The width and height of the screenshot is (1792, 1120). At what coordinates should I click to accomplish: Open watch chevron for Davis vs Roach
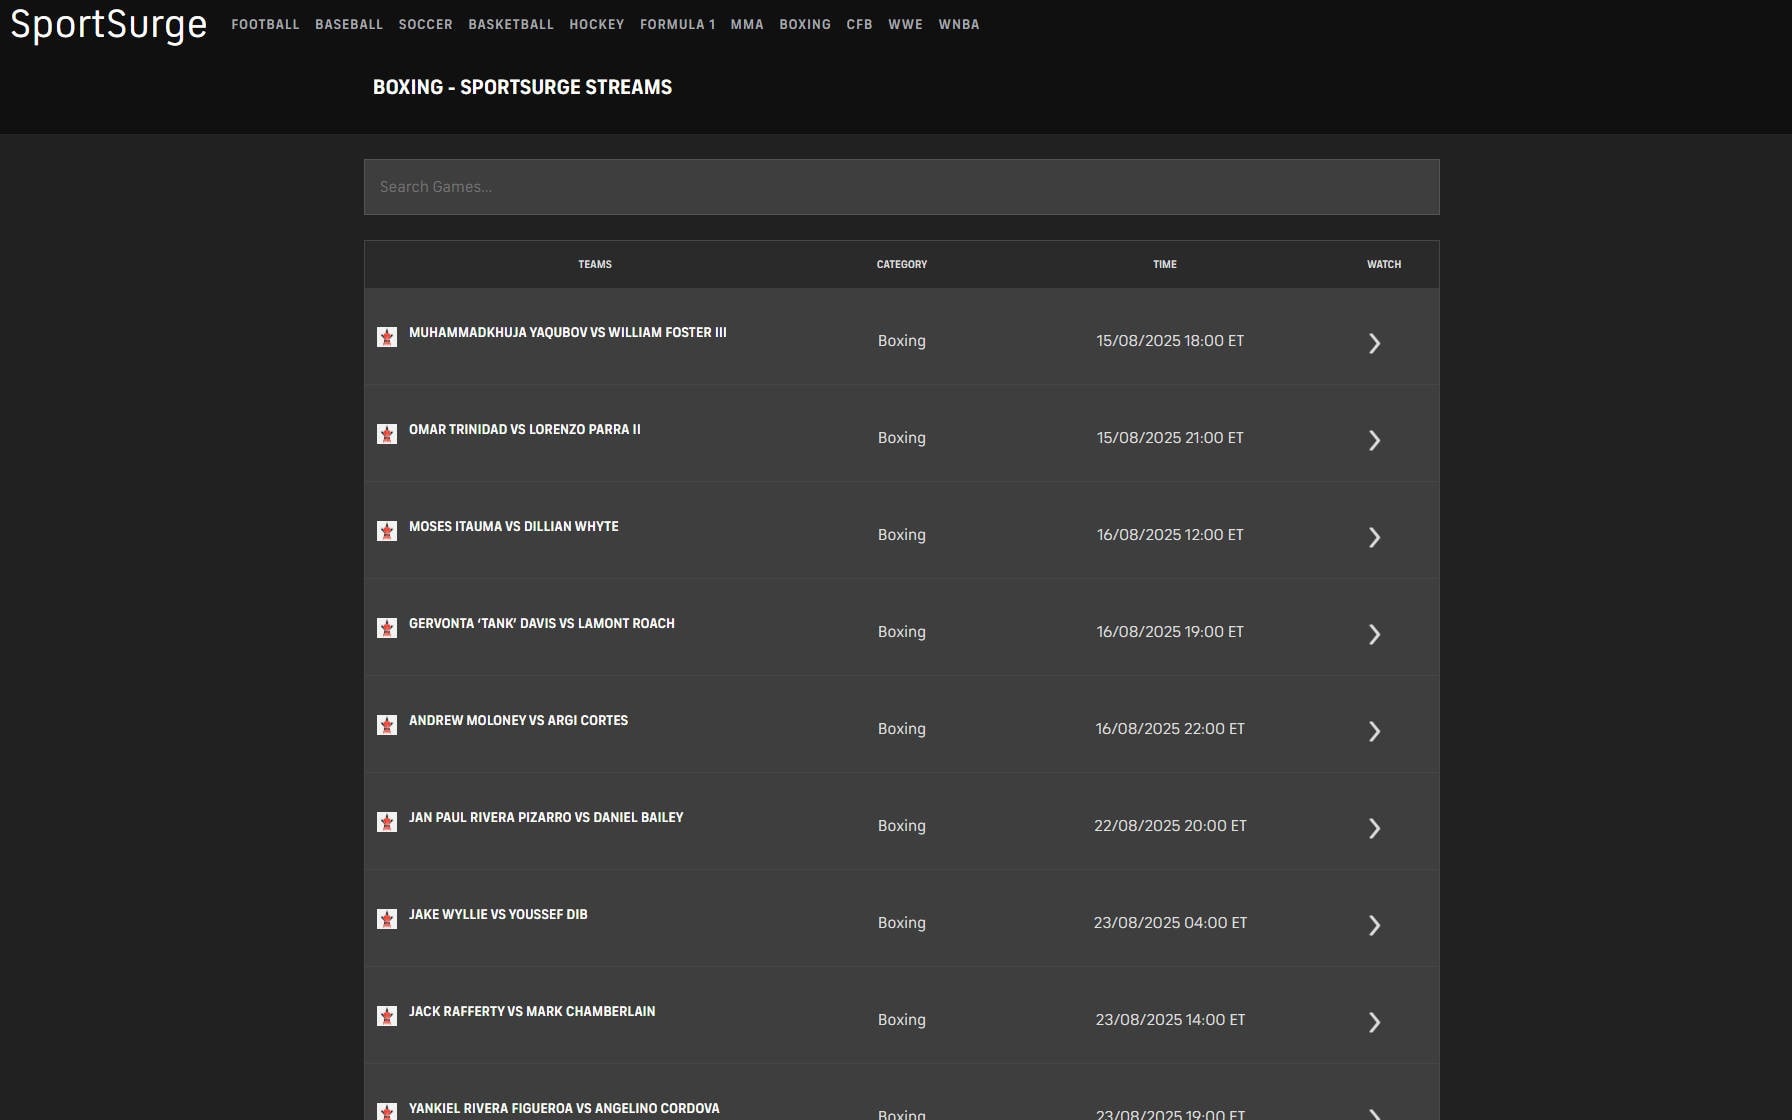(x=1375, y=634)
